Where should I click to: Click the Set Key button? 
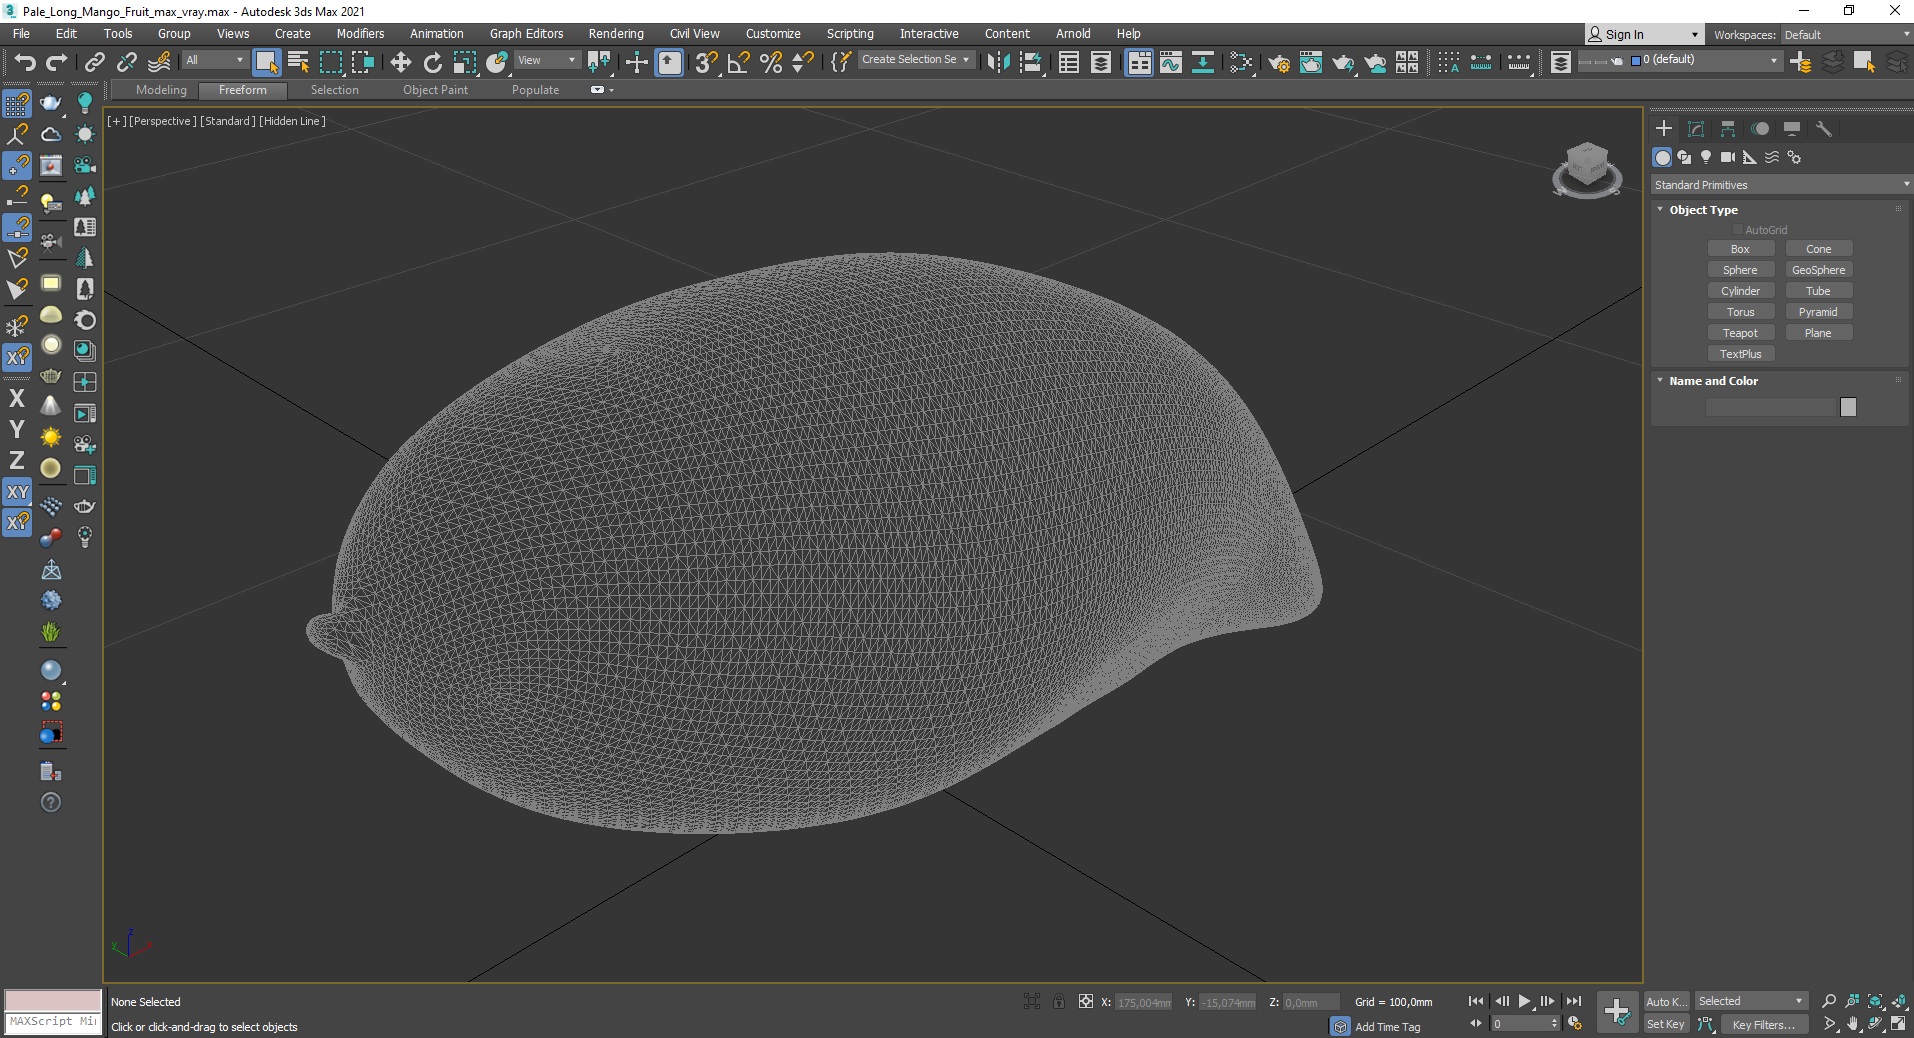coord(1666,1024)
